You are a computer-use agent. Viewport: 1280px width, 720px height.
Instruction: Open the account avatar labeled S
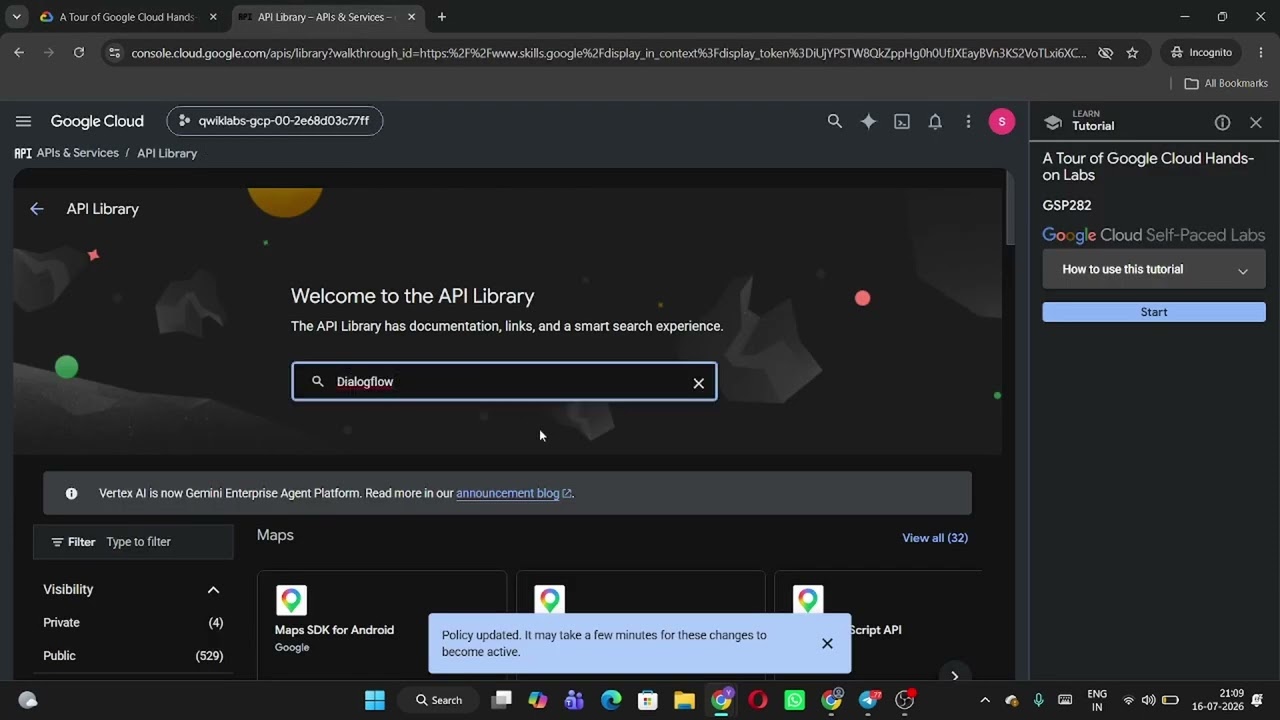click(1001, 121)
